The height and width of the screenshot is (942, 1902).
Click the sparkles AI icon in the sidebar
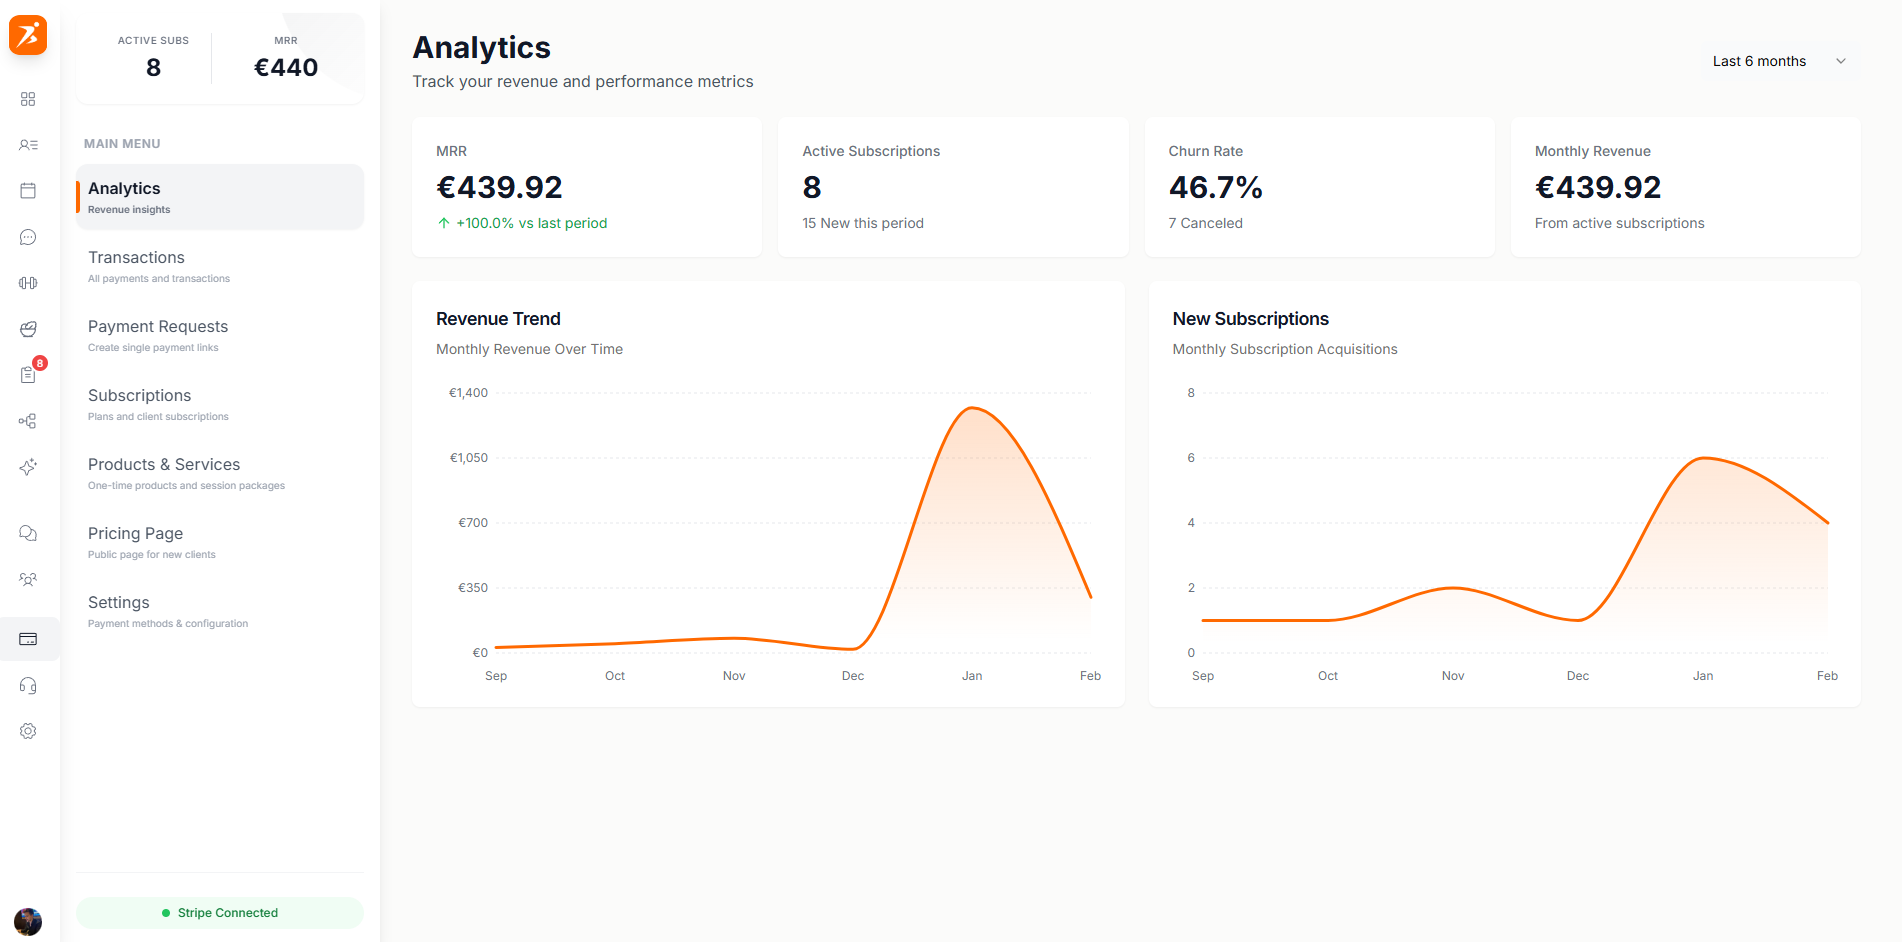click(28, 467)
